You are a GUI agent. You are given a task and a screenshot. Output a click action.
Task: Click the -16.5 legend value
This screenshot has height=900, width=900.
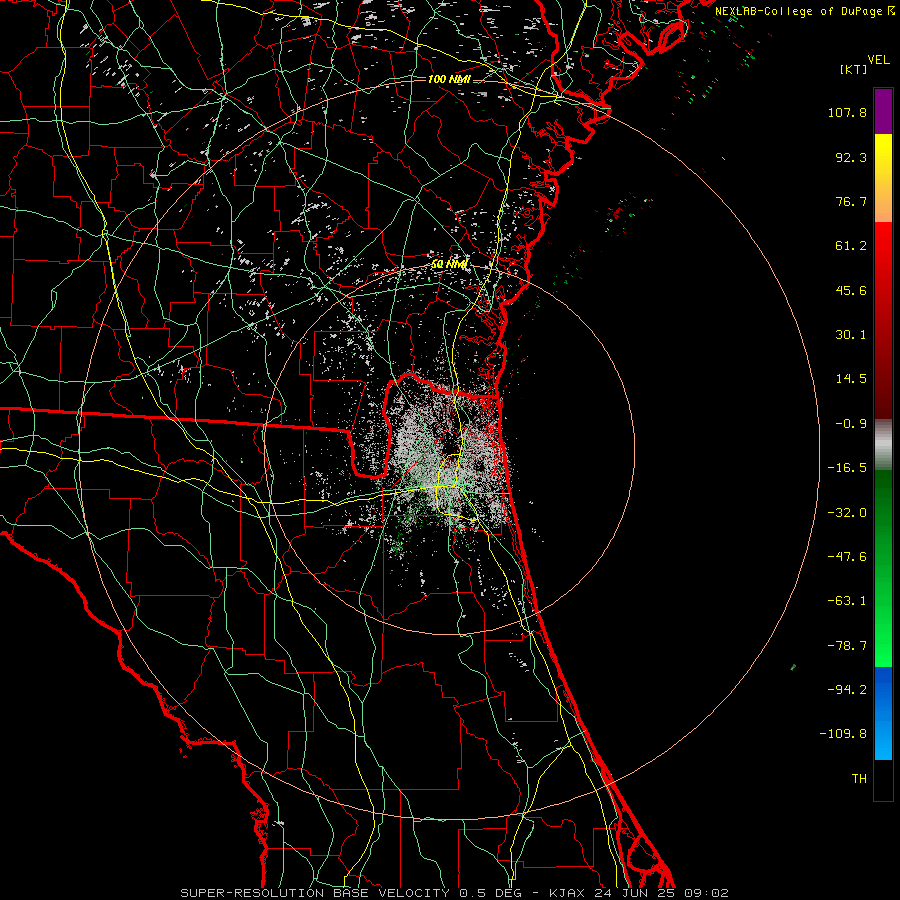(x=847, y=468)
